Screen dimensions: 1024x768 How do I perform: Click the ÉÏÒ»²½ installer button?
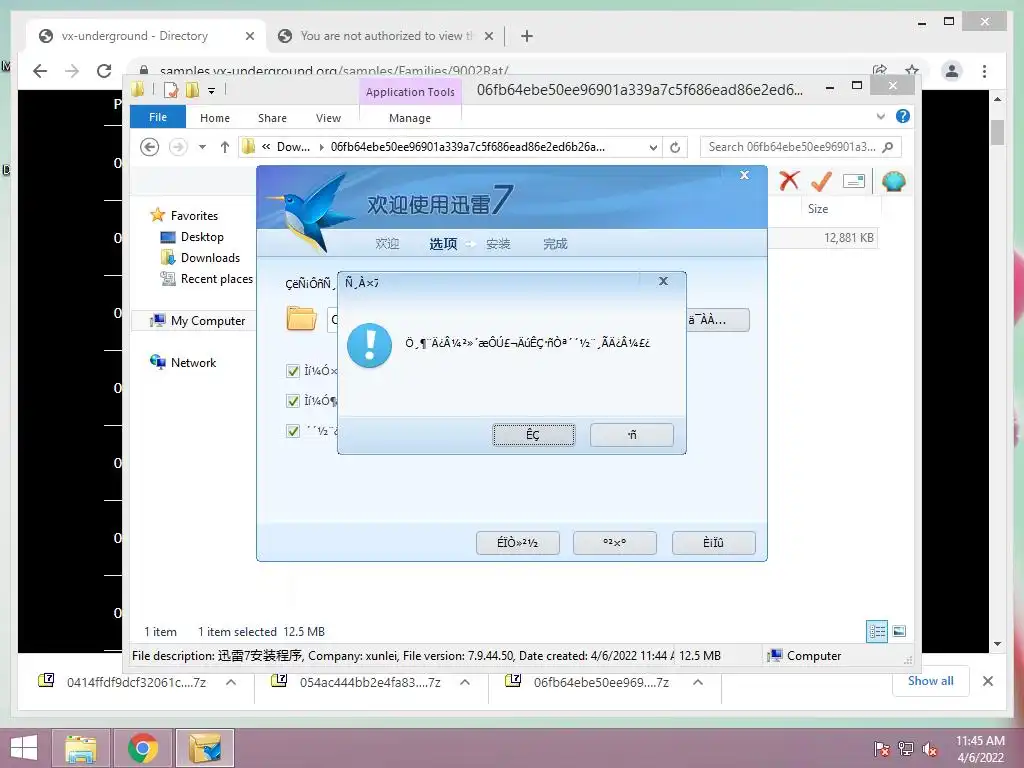coord(517,543)
